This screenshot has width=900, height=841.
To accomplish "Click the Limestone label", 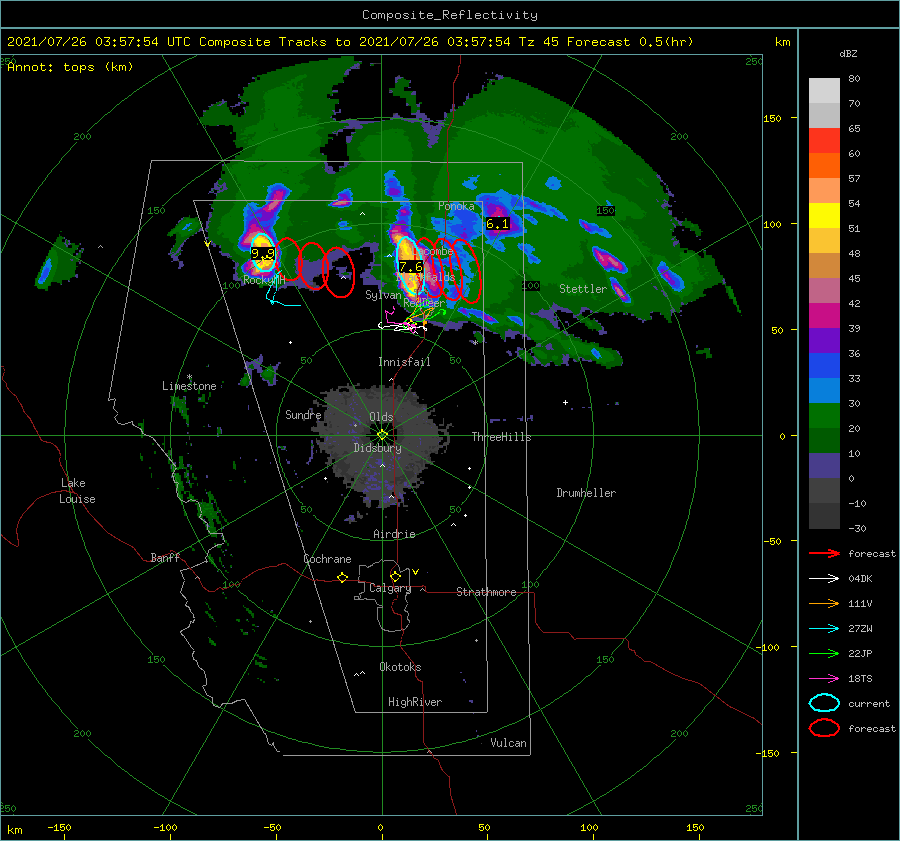I will pos(189,386).
